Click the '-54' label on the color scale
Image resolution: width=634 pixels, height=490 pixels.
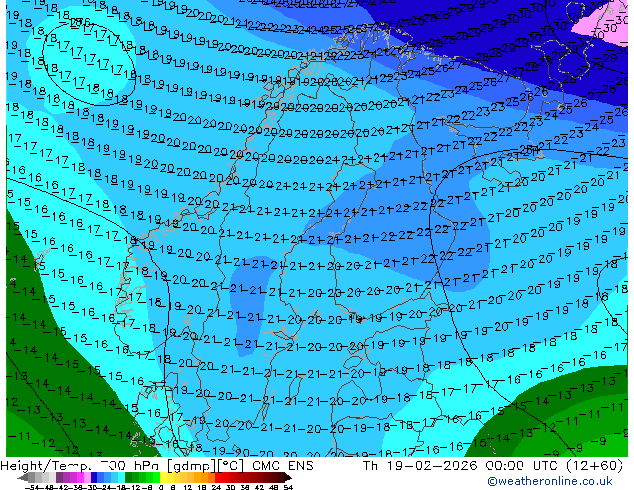pyautogui.click(x=31, y=487)
